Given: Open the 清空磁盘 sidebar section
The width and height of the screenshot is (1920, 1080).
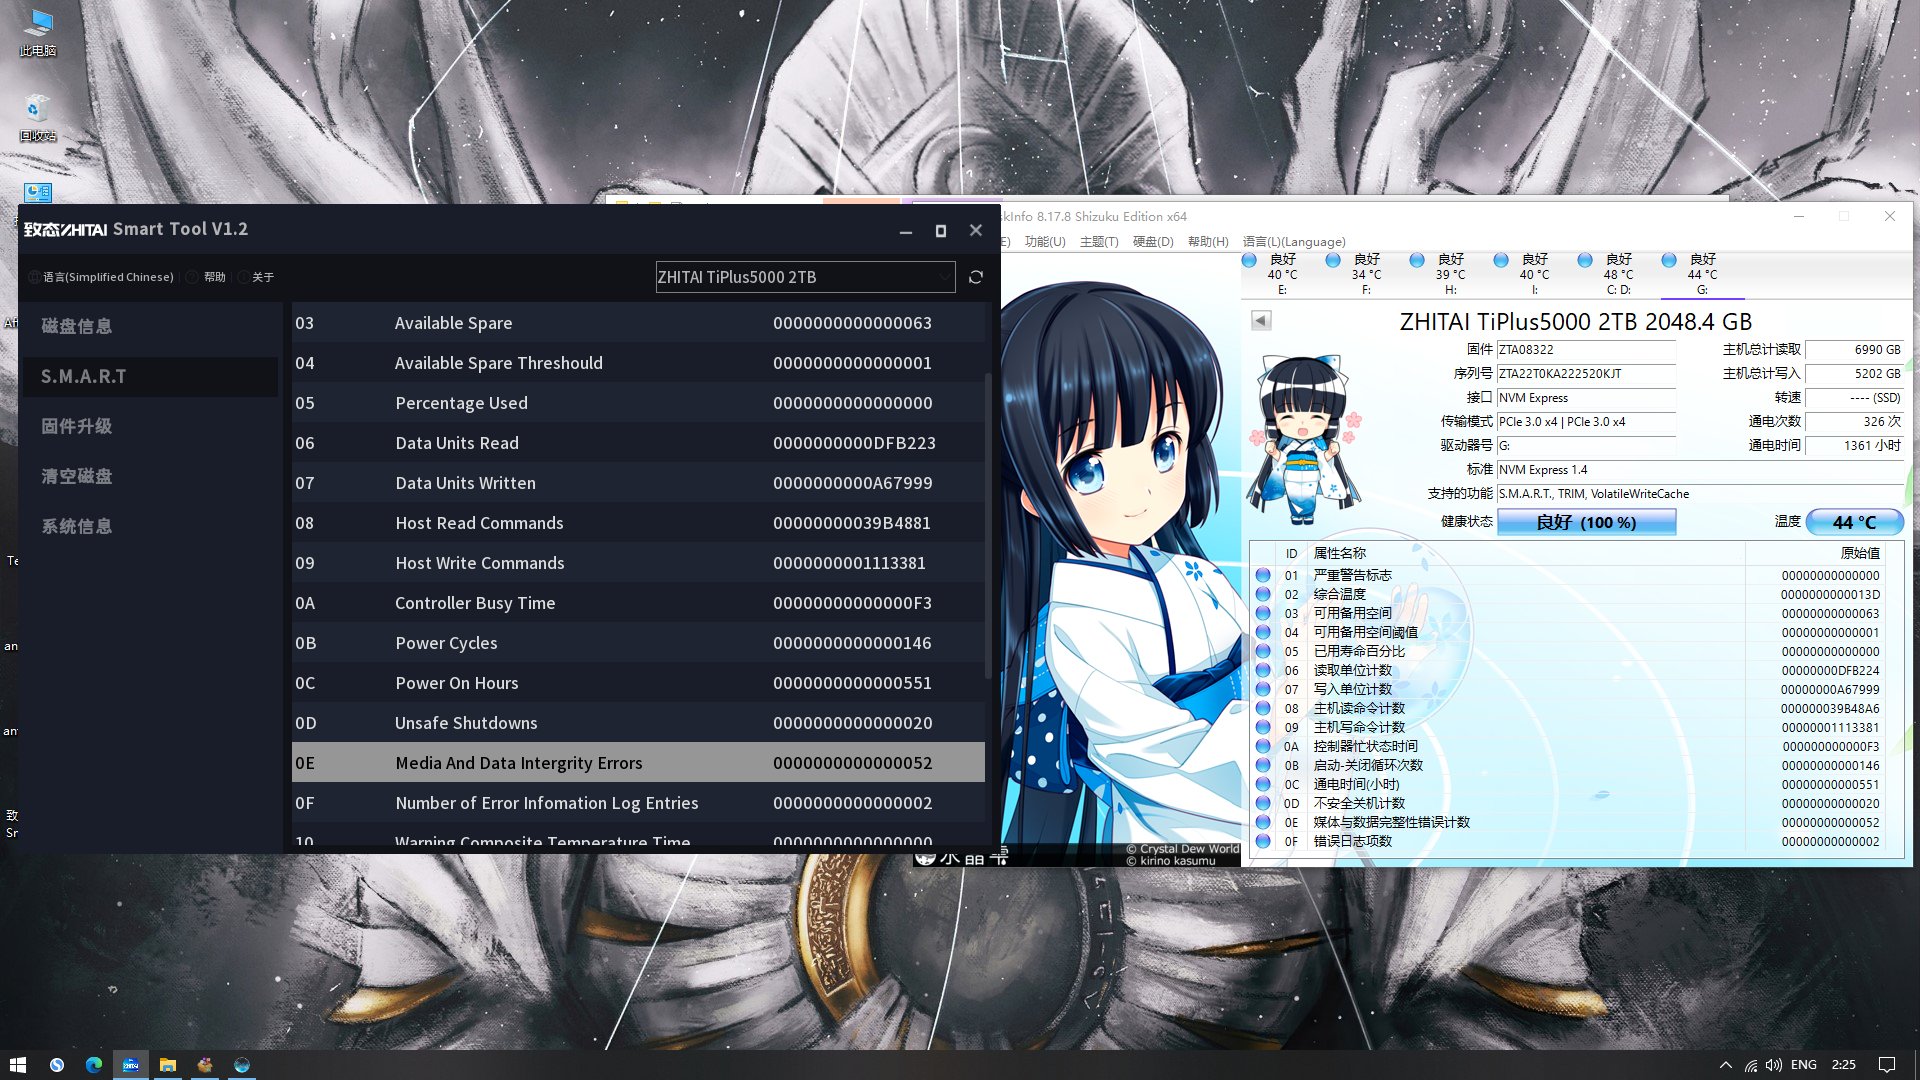Looking at the screenshot, I should coord(150,476).
